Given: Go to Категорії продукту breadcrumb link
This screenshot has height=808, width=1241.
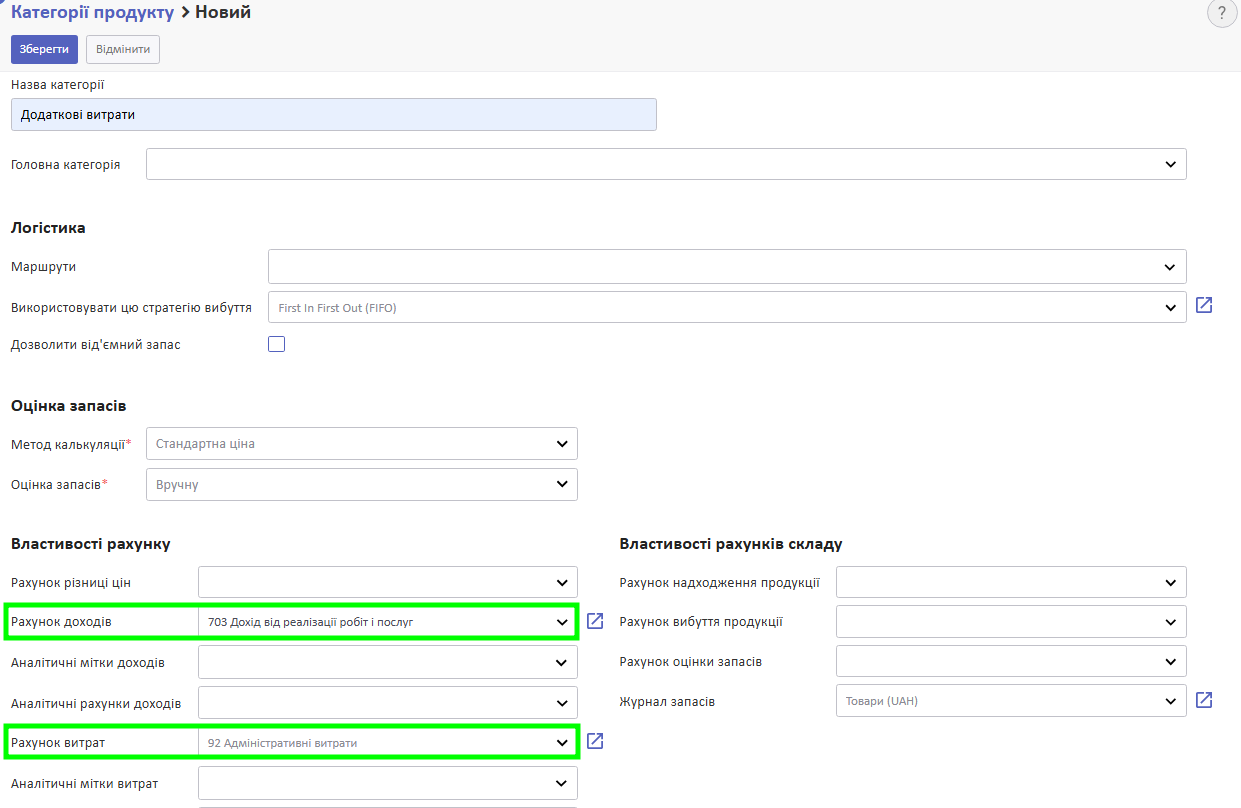Looking at the screenshot, I should [x=93, y=12].
